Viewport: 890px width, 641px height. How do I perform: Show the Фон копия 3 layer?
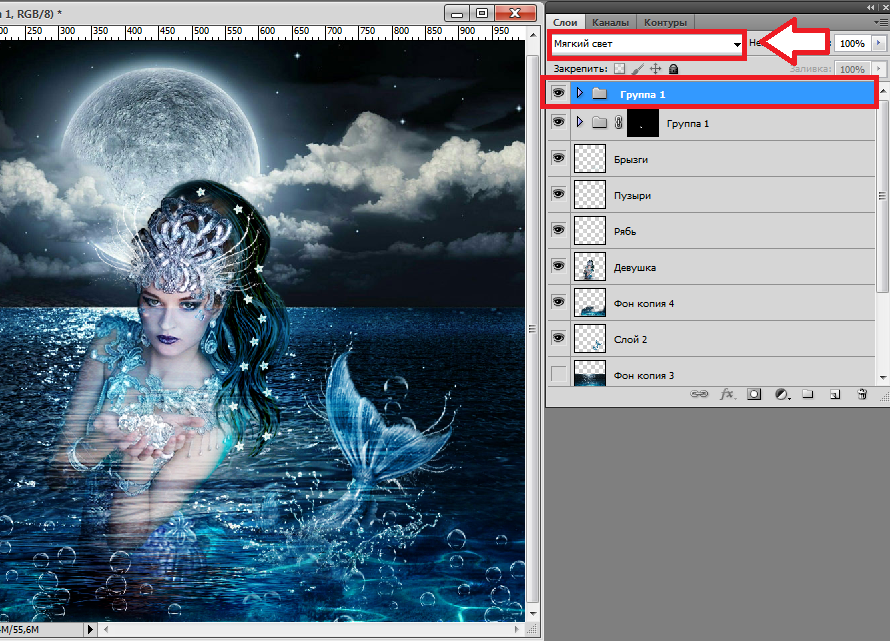pos(558,375)
